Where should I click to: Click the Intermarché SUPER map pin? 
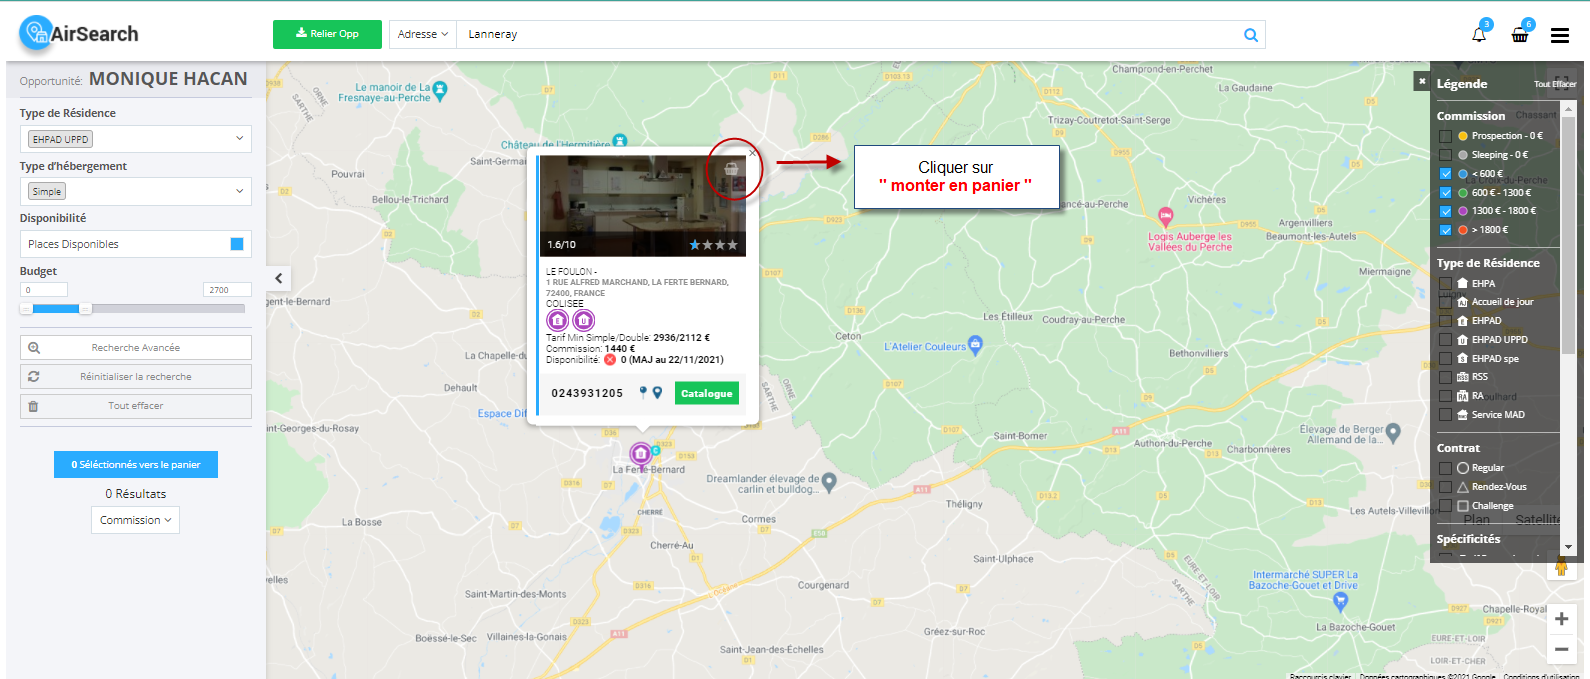1341,601
